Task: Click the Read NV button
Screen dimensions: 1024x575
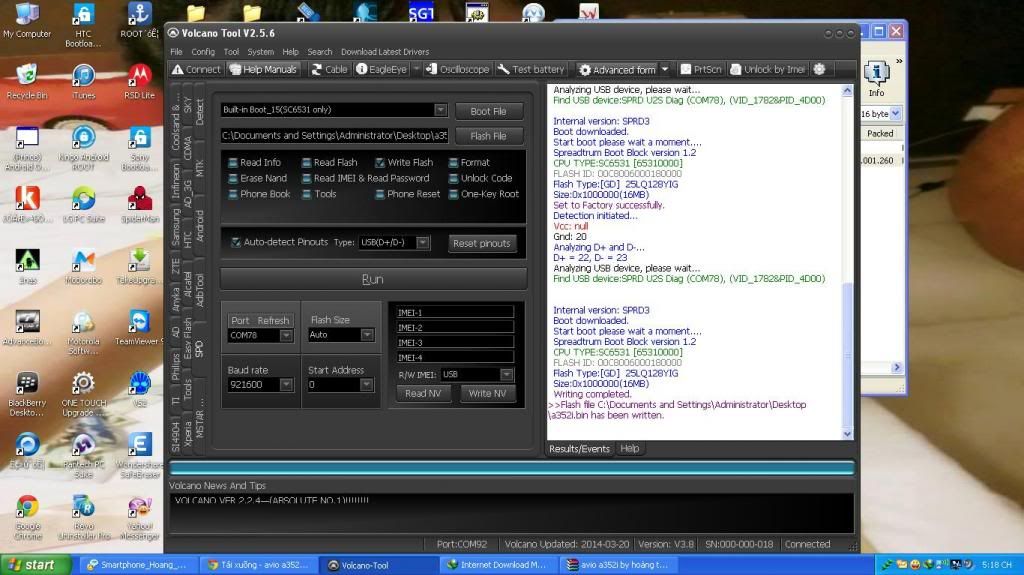Action: pyautogui.click(x=423, y=393)
